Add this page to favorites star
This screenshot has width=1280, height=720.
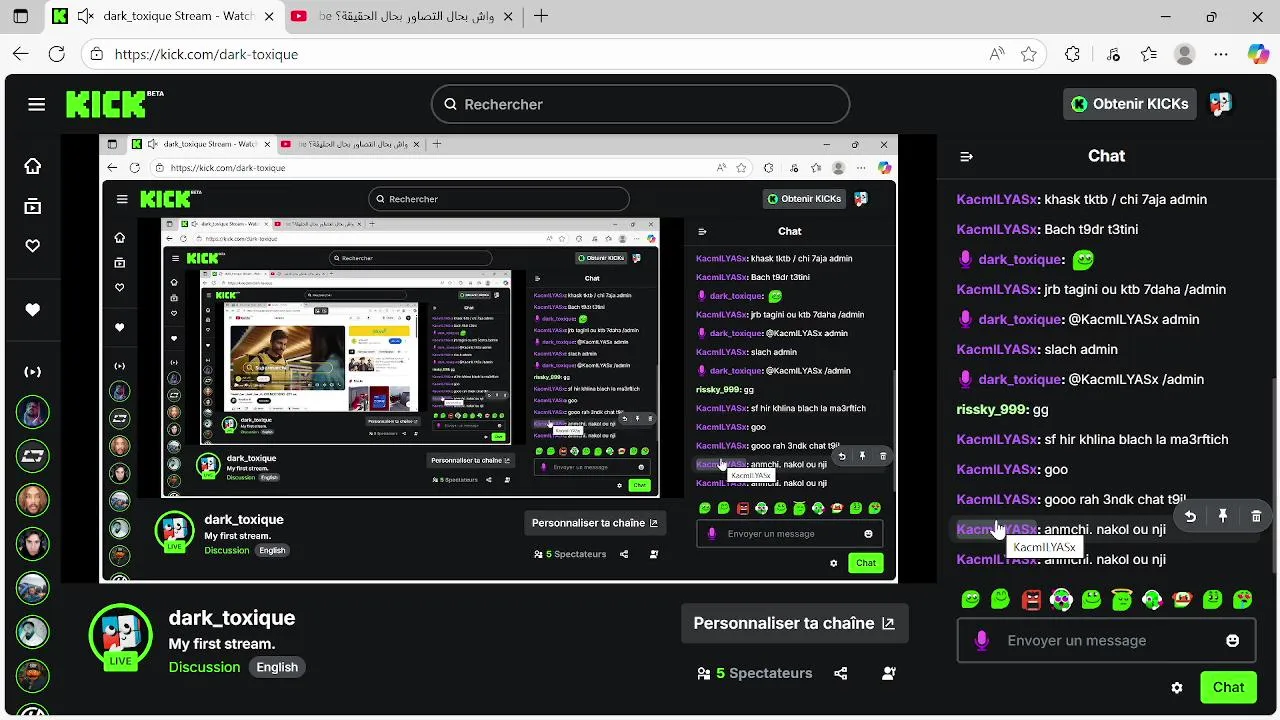click(1029, 54)
